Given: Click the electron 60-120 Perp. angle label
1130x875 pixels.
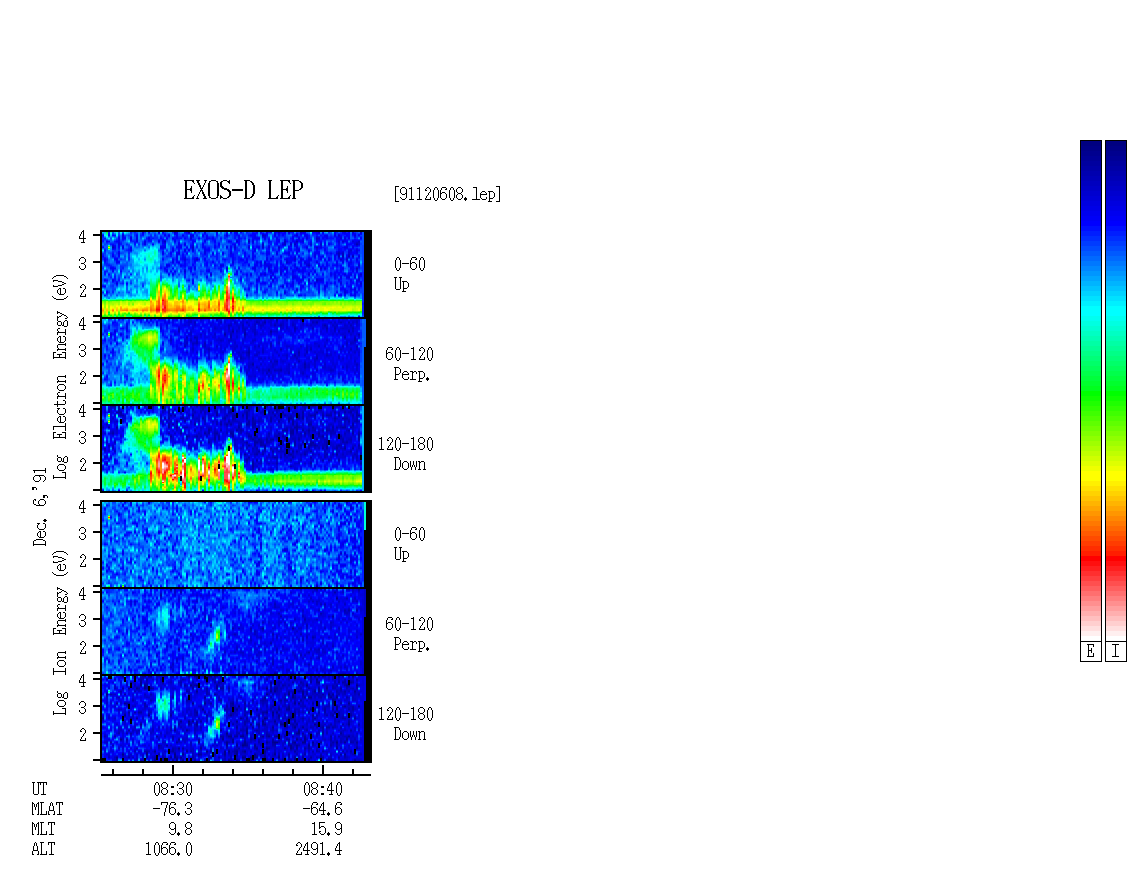Looking at the screenshot, I should click(x=409, y=365).
